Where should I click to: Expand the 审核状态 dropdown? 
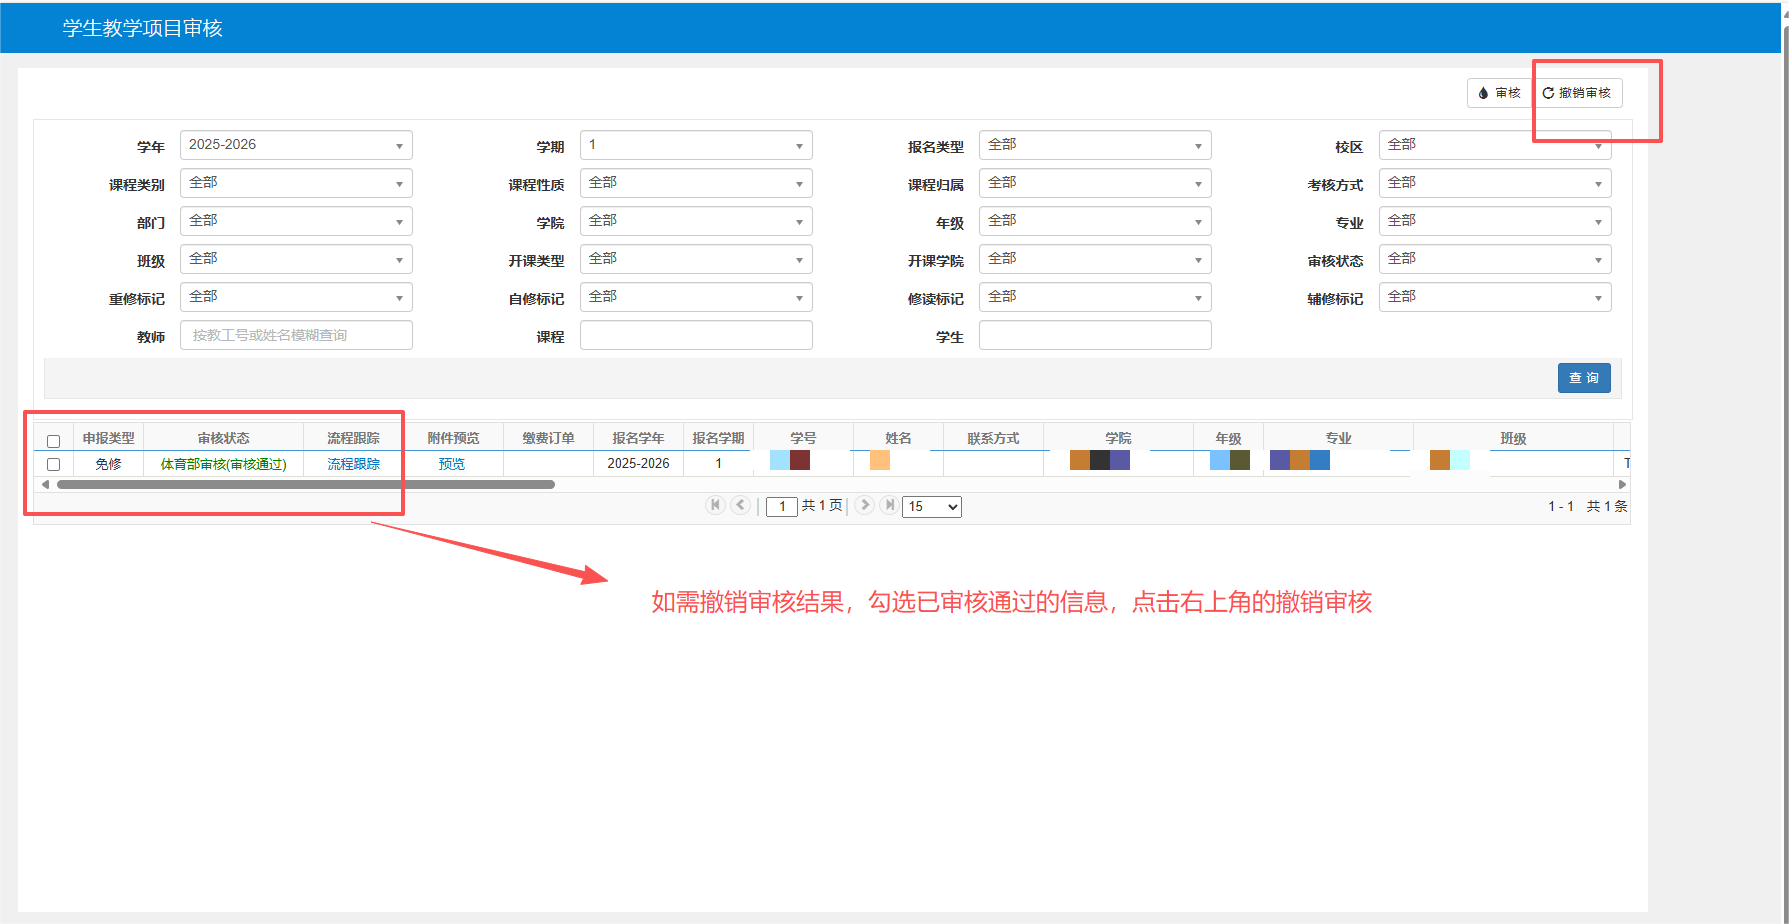[1494, 259]
